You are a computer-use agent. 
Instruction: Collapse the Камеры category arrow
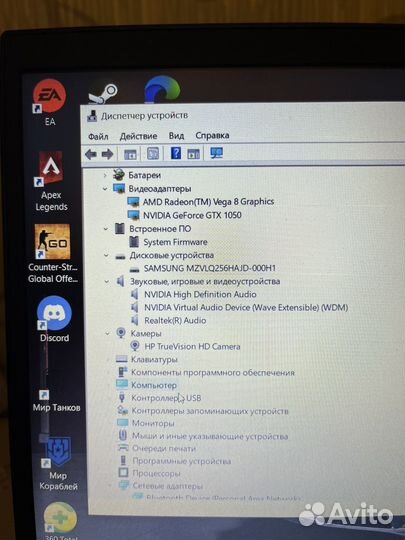click(x=108, y=333)
